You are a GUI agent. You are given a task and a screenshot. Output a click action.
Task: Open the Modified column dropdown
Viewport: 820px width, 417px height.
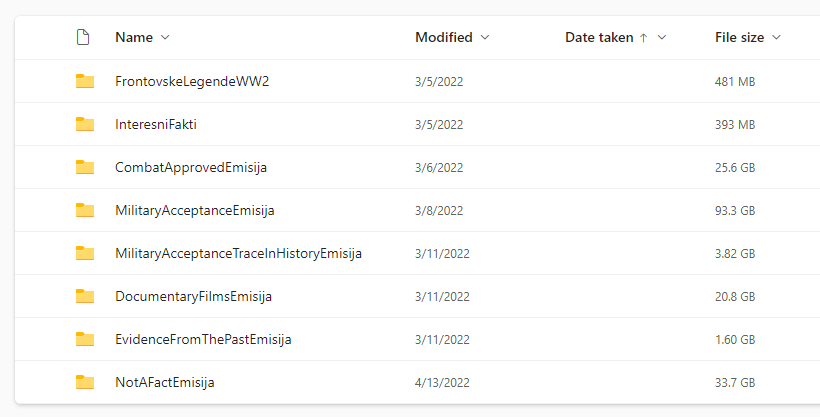pyautogui.click(x=485, y=38)
